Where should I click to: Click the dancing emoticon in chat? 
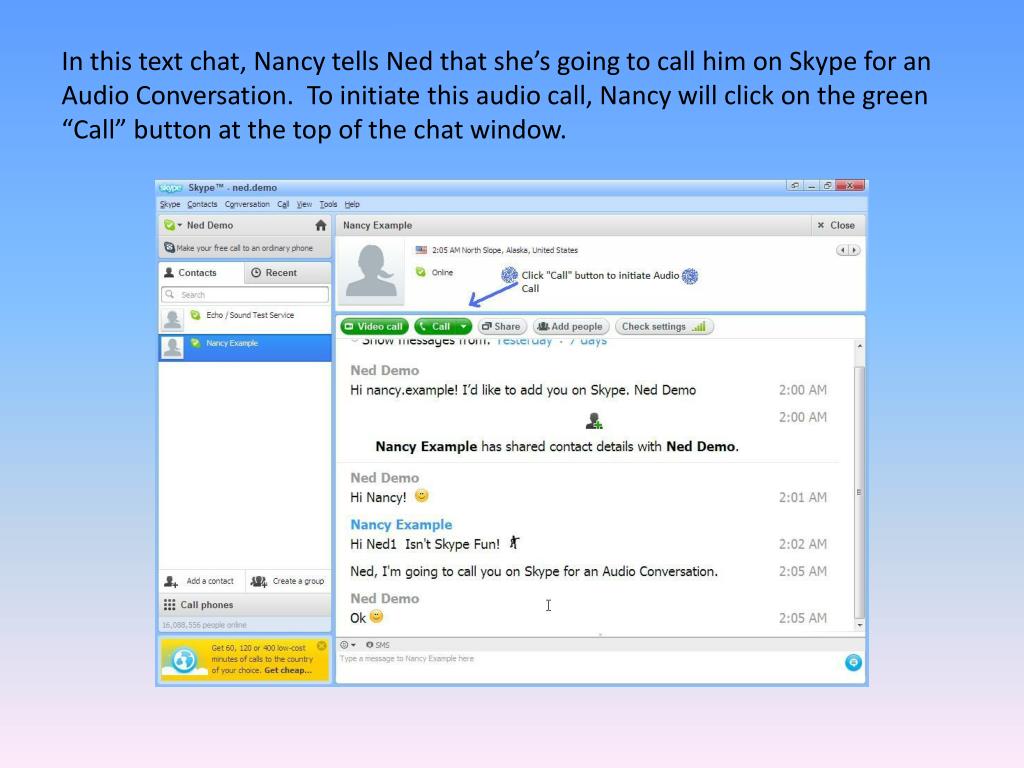pyautogui.click(x=514, y=542)
